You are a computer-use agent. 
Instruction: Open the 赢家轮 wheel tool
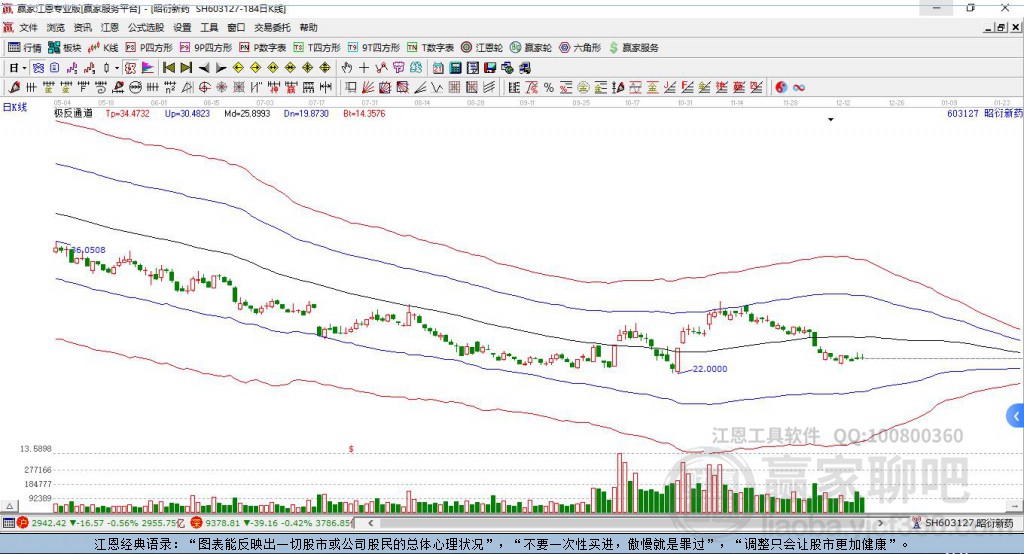point(531,48)
